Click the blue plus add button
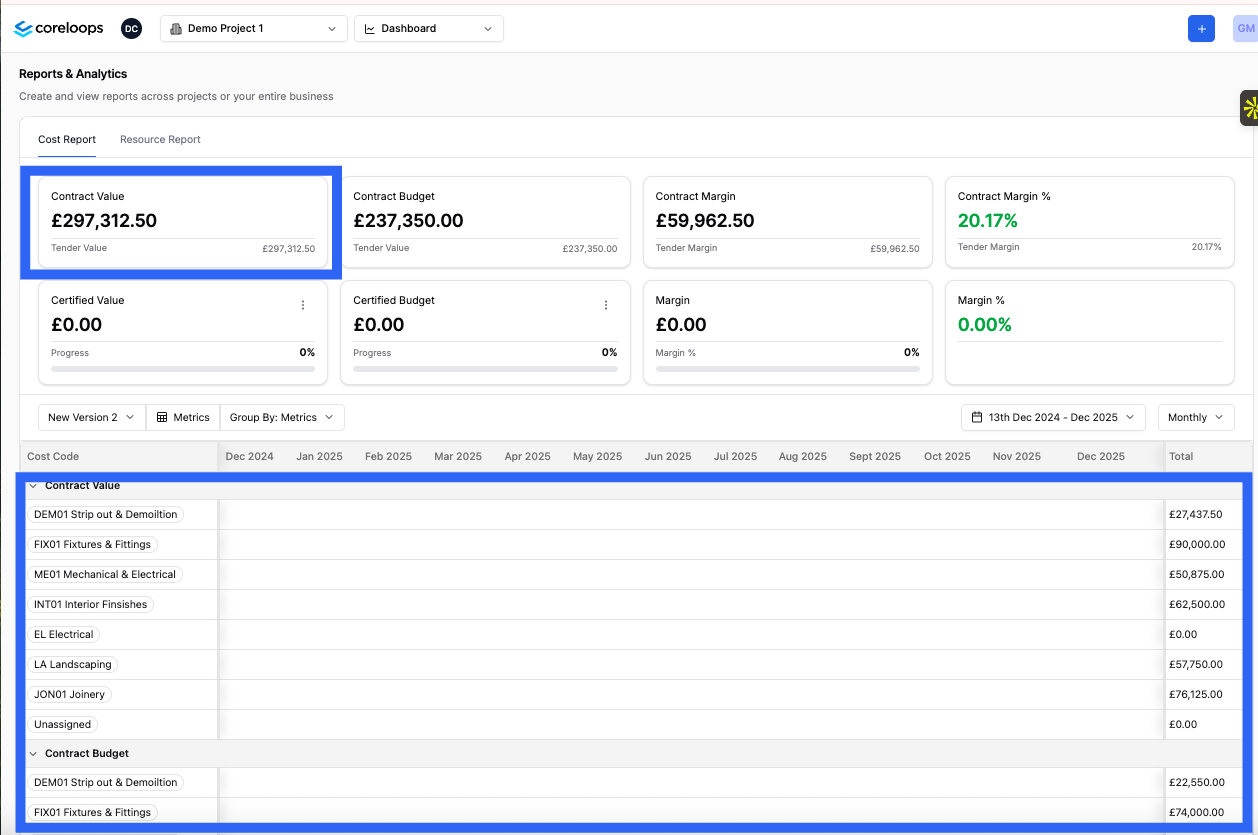The width and height of the screenshot is (1258, 835). tap(1201, 29)
